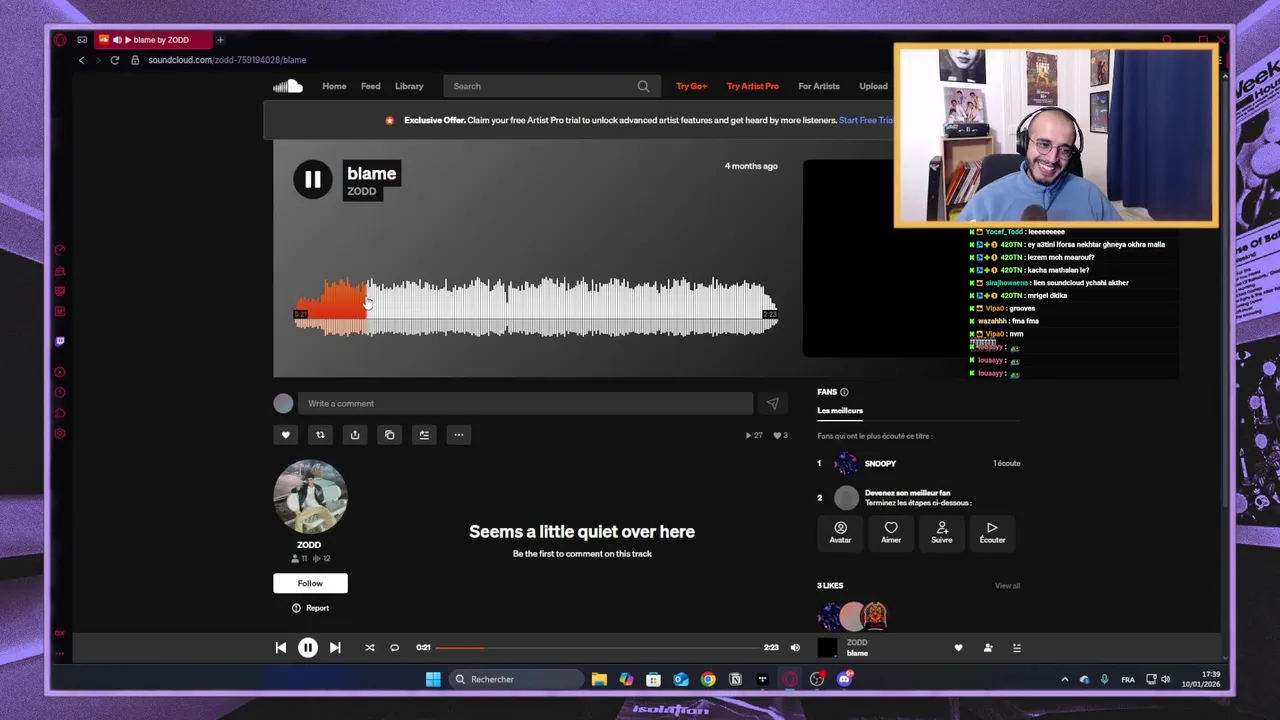The height and width of the screenshot is (720, 1280).
Task: Skip to next track in bottom player
Action: coord(335,648)
